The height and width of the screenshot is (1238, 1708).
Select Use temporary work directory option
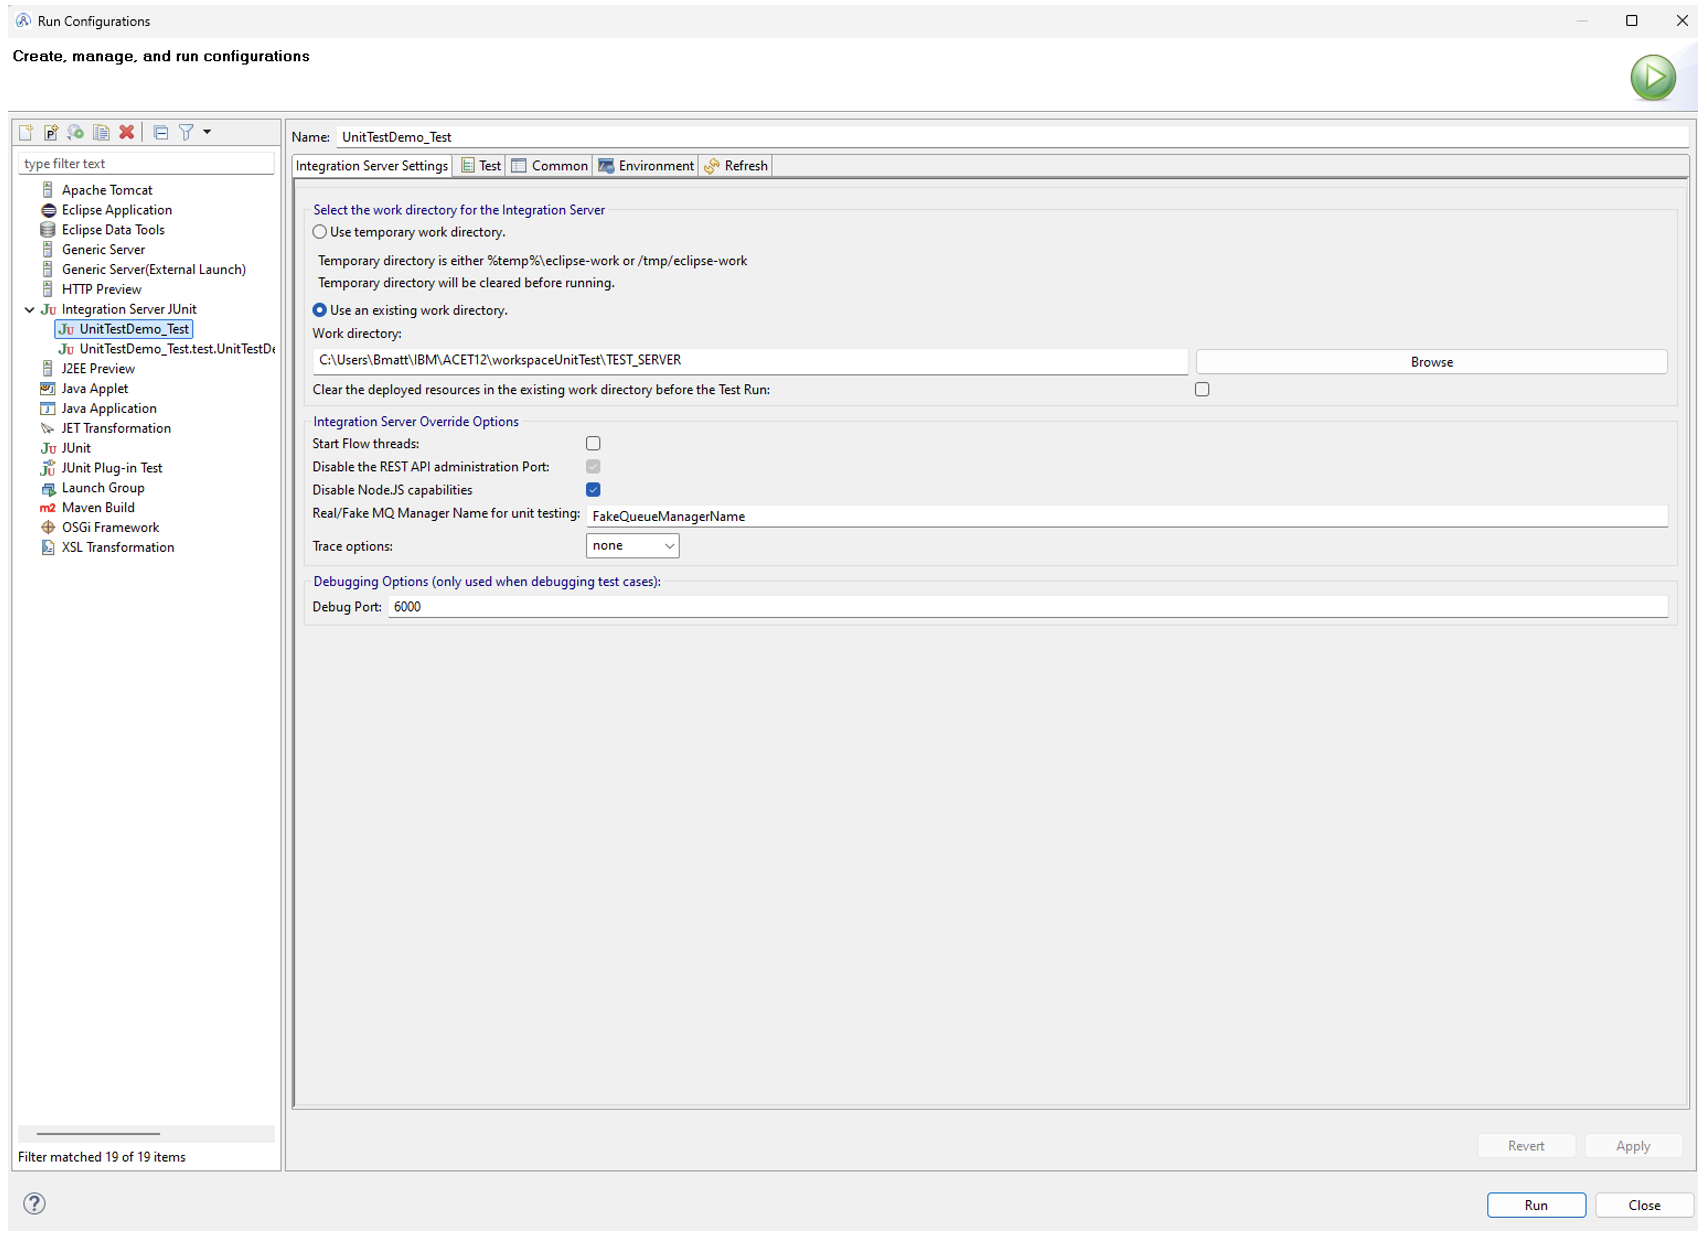pos(320,232)
